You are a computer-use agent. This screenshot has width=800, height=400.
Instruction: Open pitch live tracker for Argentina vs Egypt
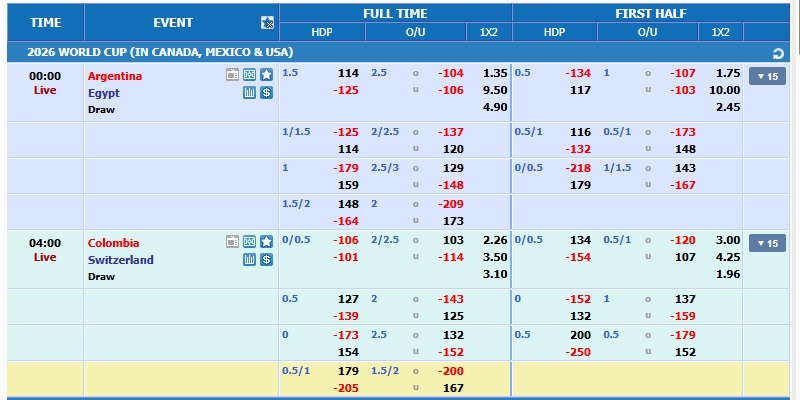point(249,75)
